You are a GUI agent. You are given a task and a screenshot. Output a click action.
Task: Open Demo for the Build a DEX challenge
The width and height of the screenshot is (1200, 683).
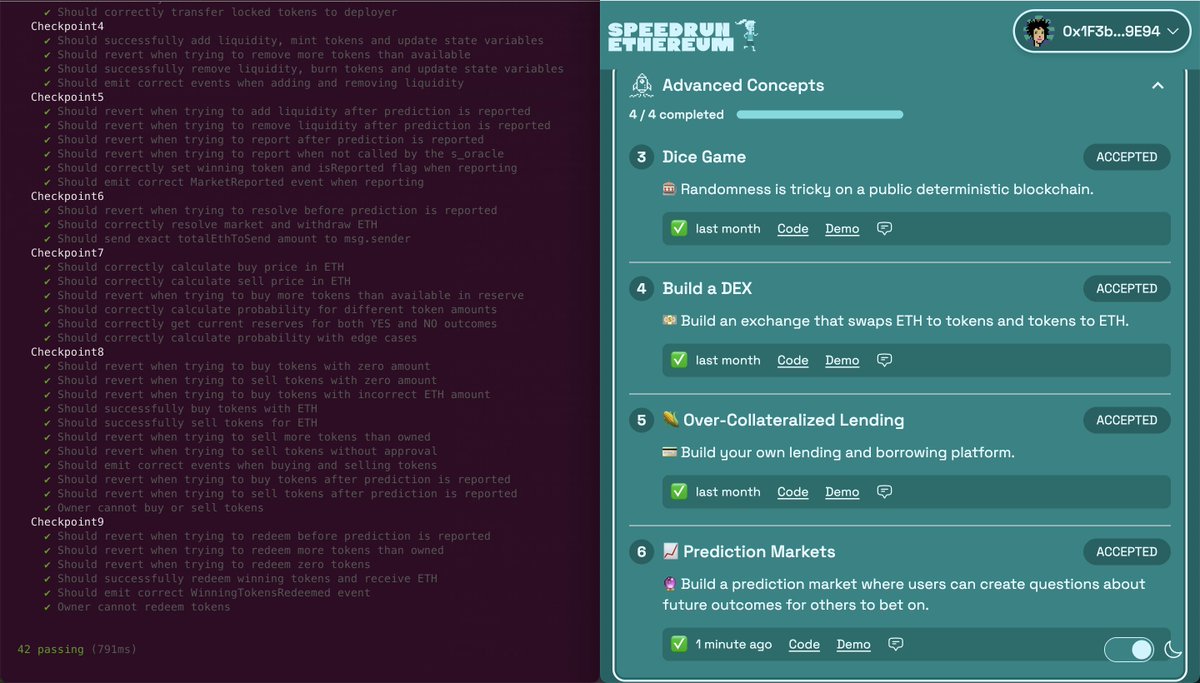[x=842, y=360]
